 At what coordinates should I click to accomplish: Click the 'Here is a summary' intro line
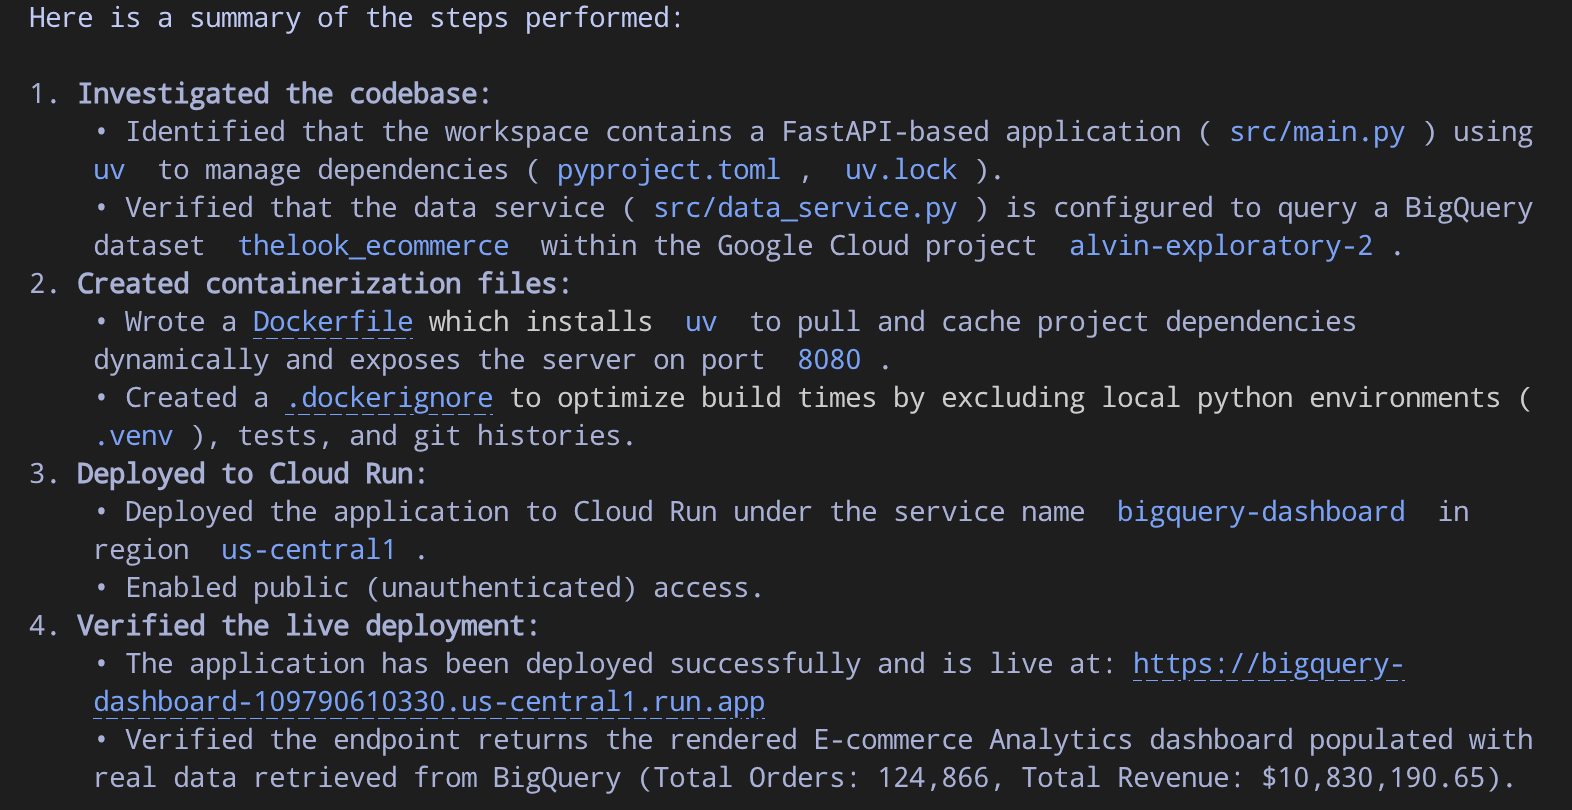coord(356,18)
